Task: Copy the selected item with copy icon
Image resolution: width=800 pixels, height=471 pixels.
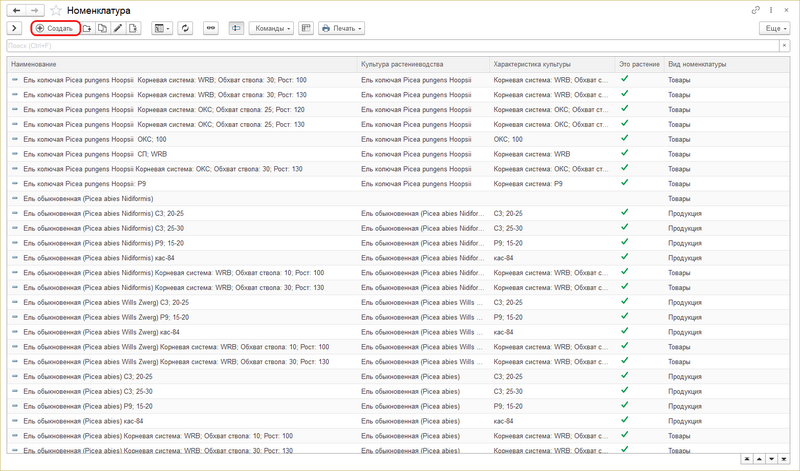Action: 103,28
